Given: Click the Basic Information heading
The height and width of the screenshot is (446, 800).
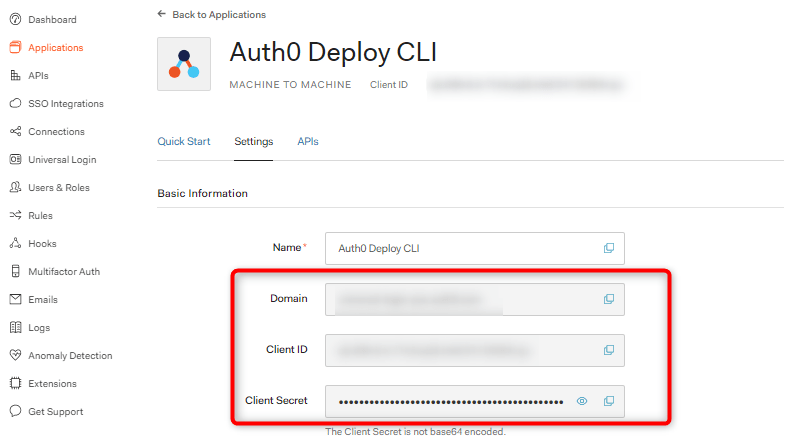Looking at the screenshot, I should click(x=203, y=193).
